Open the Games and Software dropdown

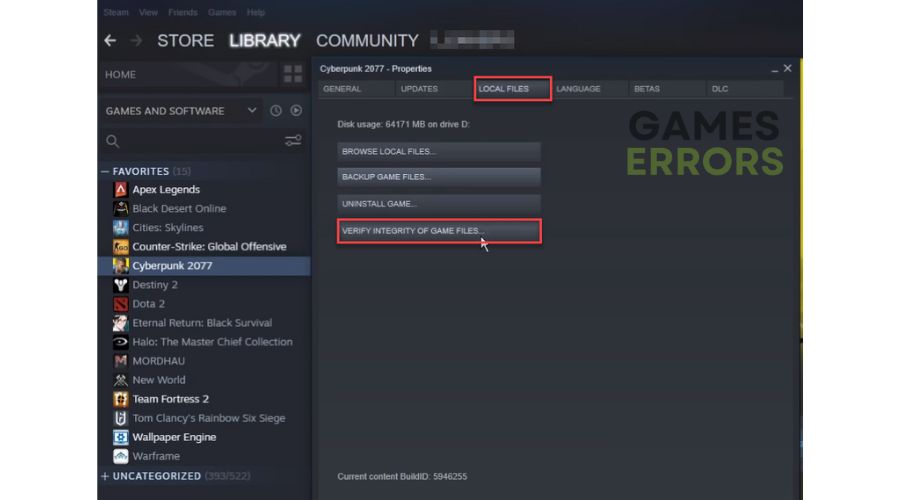(181, 111)
